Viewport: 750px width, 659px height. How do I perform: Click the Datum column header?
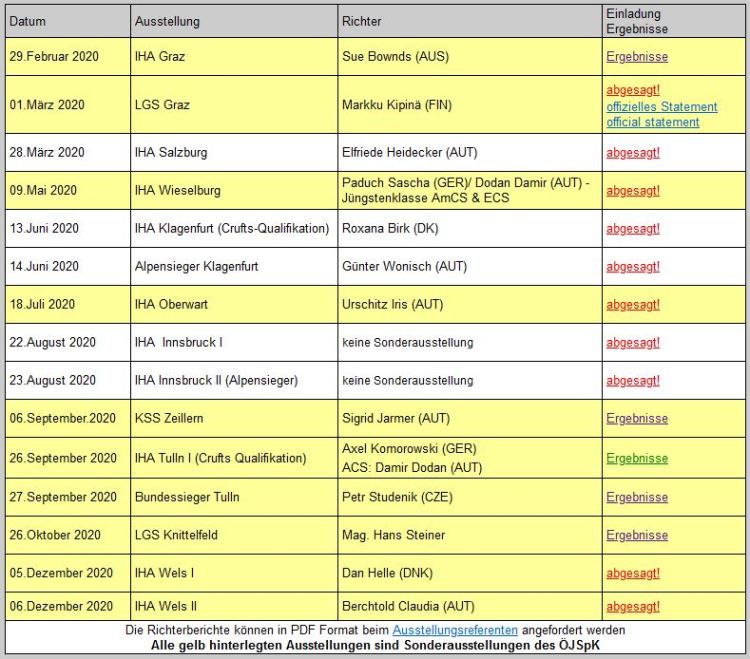28,21
